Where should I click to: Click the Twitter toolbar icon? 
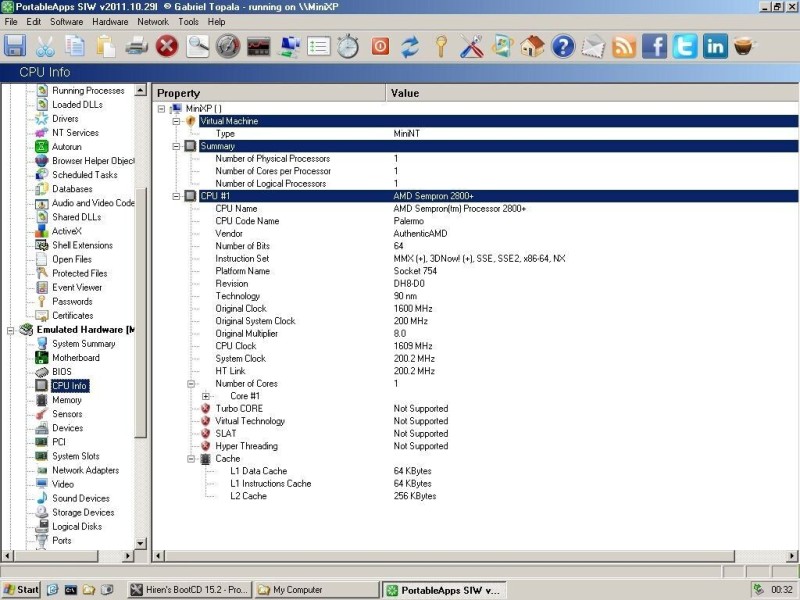pyautogui.click(x=685, y=46)
